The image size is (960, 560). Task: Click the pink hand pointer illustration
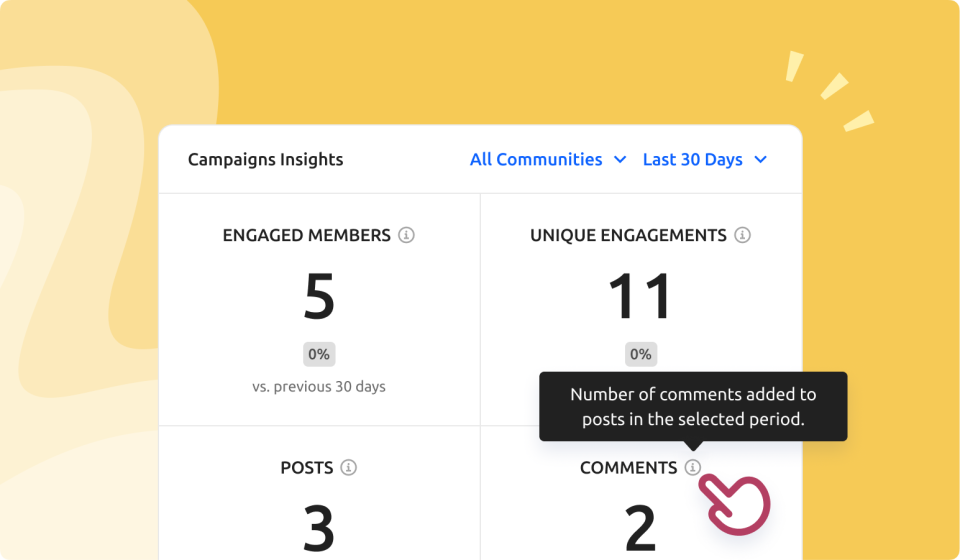point(737,502)
